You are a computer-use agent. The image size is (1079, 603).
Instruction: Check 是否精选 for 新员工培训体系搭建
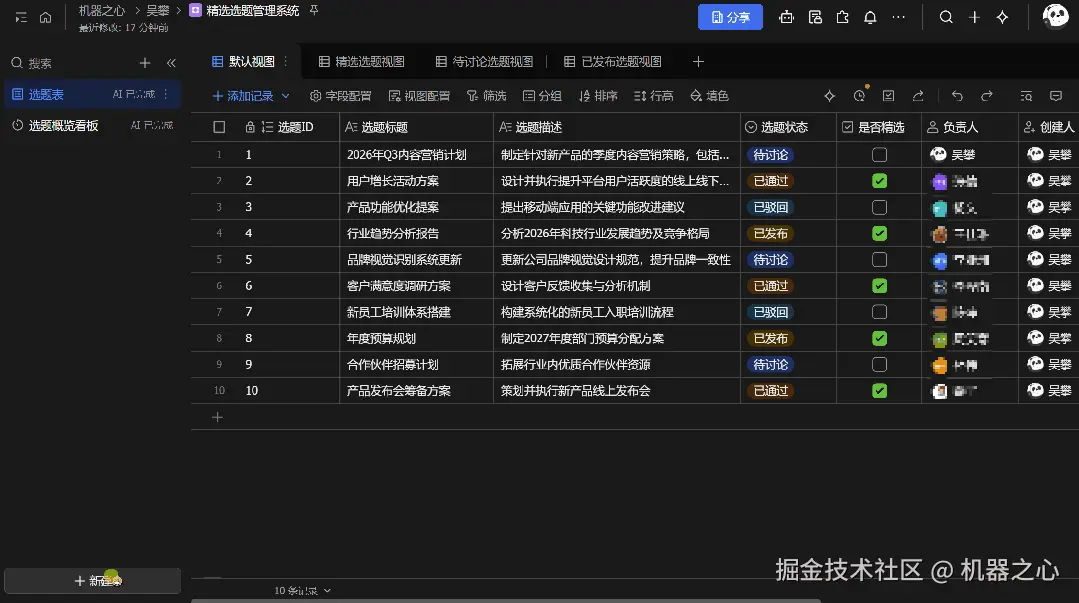(879, 312)
